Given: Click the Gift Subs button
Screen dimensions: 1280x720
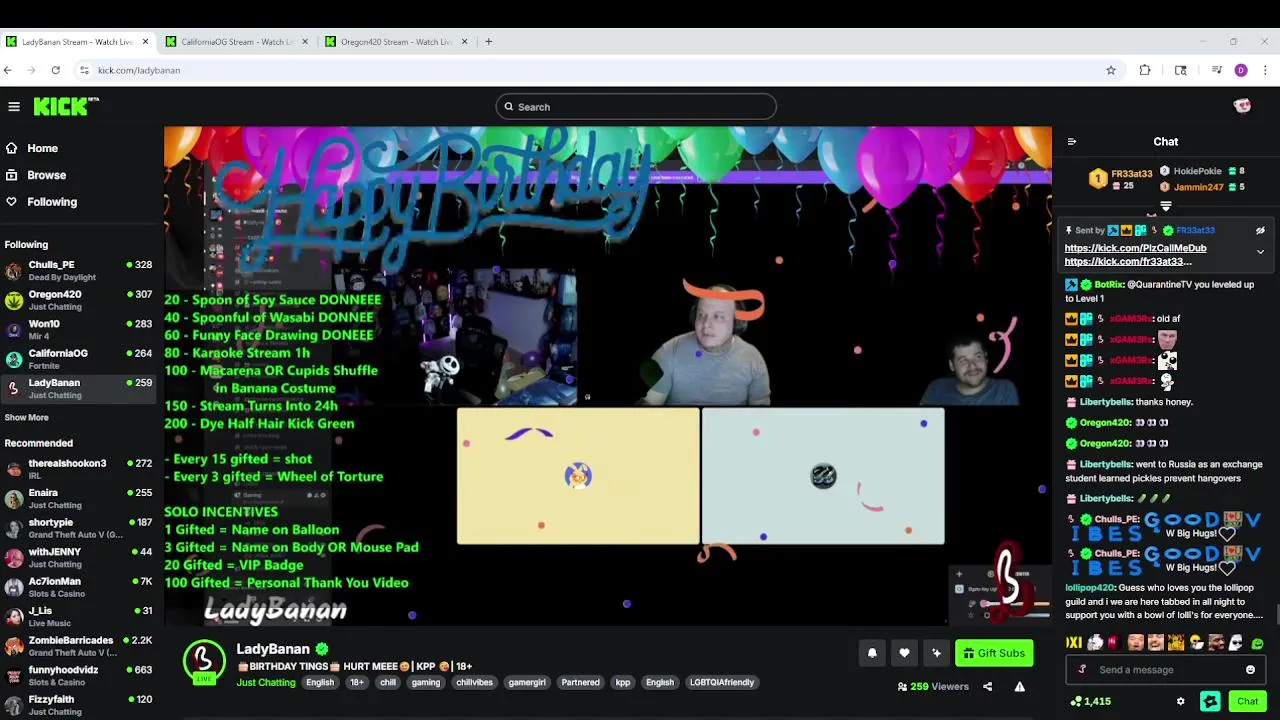Looking at the screenshot, I should click(994, 653).
